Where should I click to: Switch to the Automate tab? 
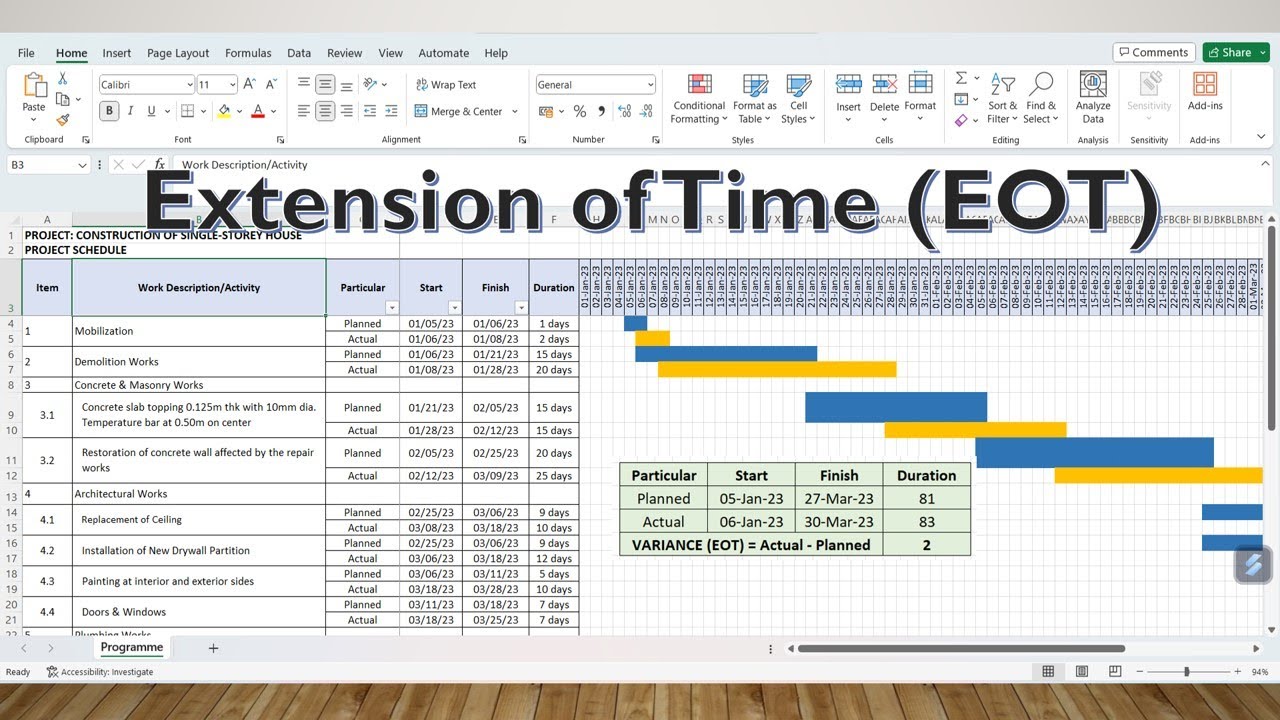[444, 53]
